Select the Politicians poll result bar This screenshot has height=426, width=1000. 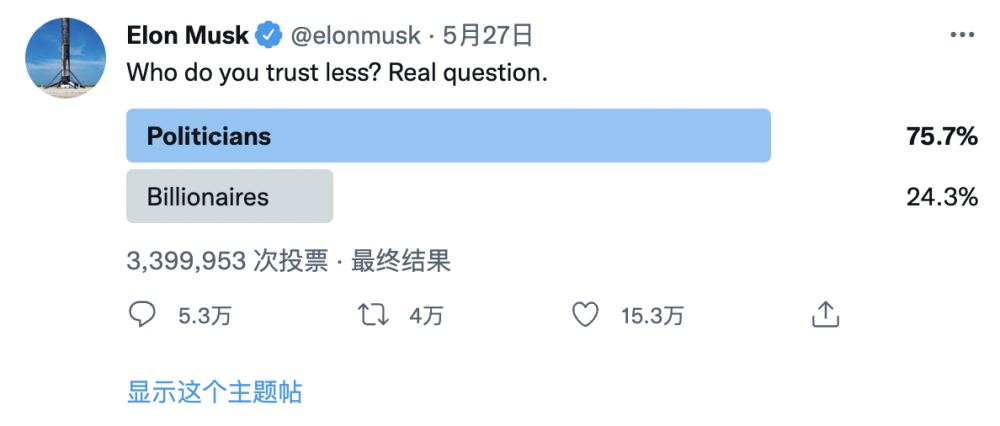[x=448, y=136]
